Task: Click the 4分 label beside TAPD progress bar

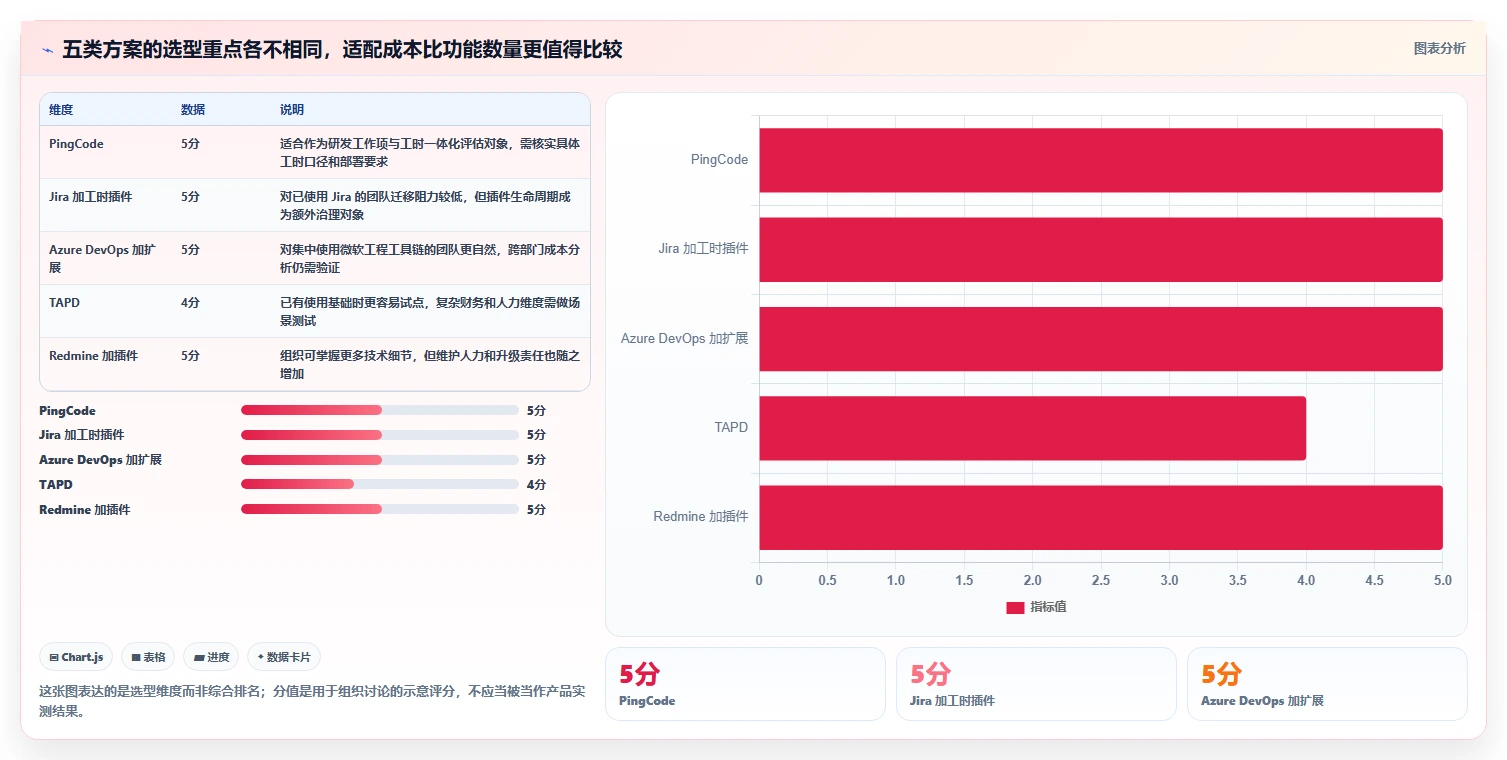Action: point(536,485)
